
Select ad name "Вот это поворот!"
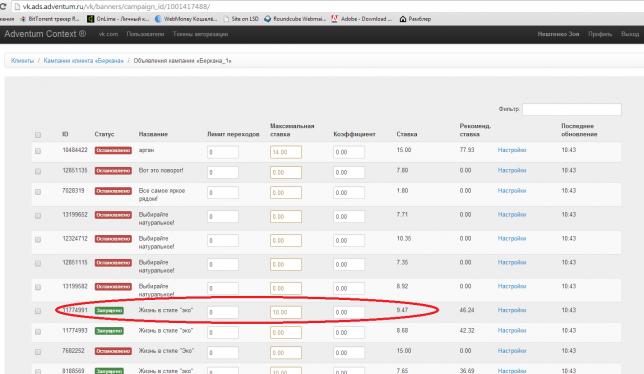161,170
